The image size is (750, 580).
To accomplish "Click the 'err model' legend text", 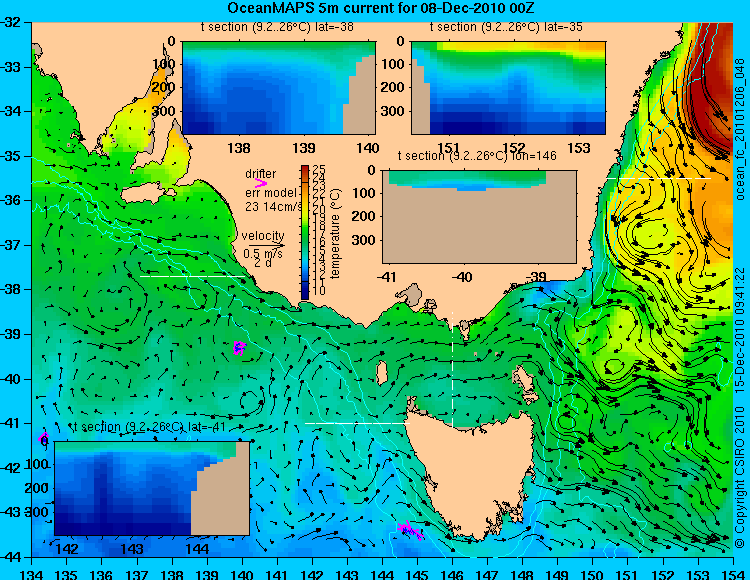I will pyautogui.click(x=271, y=193).
